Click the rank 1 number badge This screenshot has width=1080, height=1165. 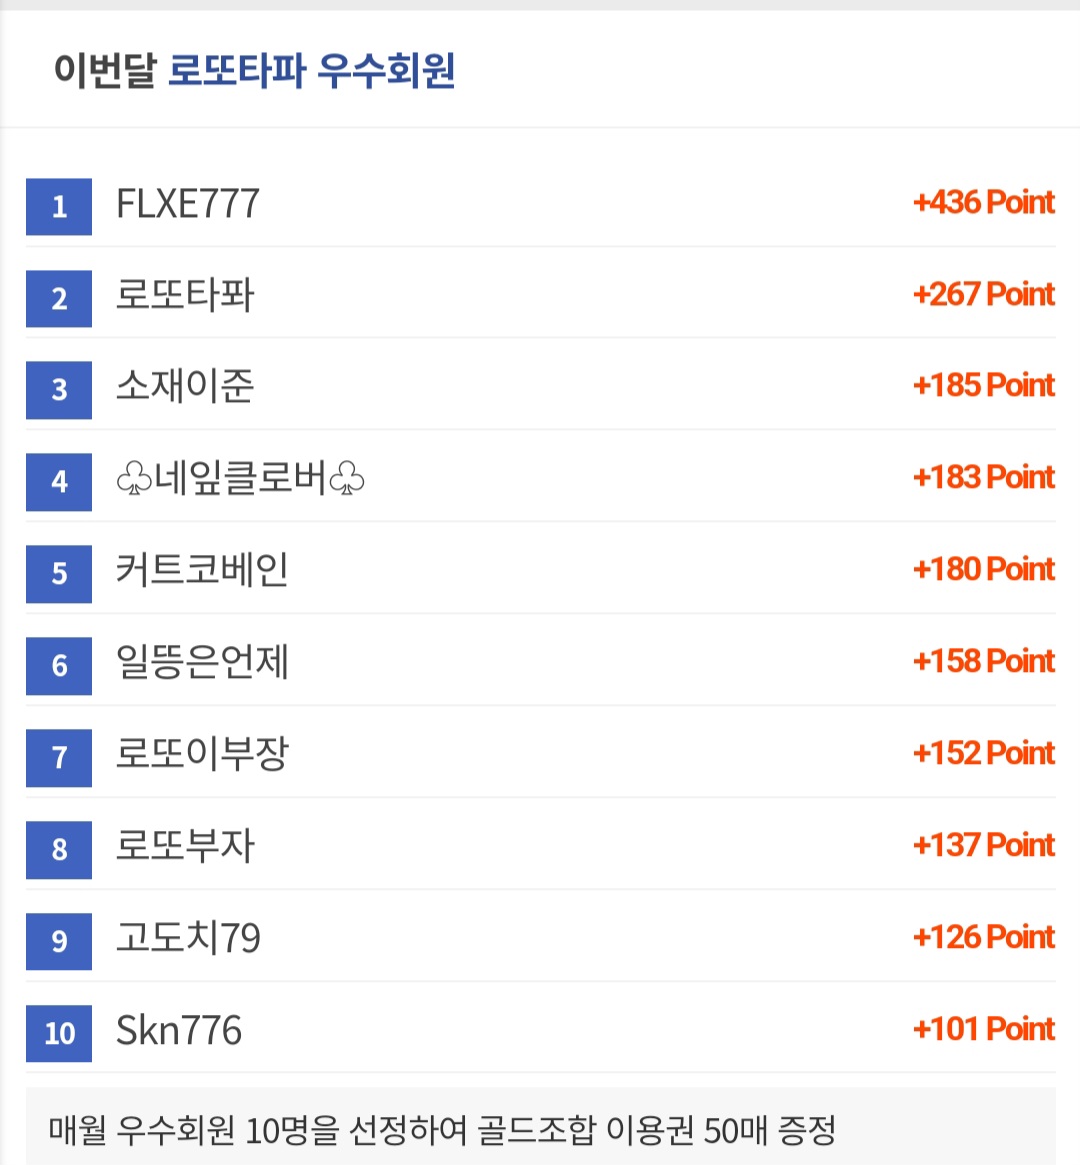pyautogui.click(x=59, y=207)
